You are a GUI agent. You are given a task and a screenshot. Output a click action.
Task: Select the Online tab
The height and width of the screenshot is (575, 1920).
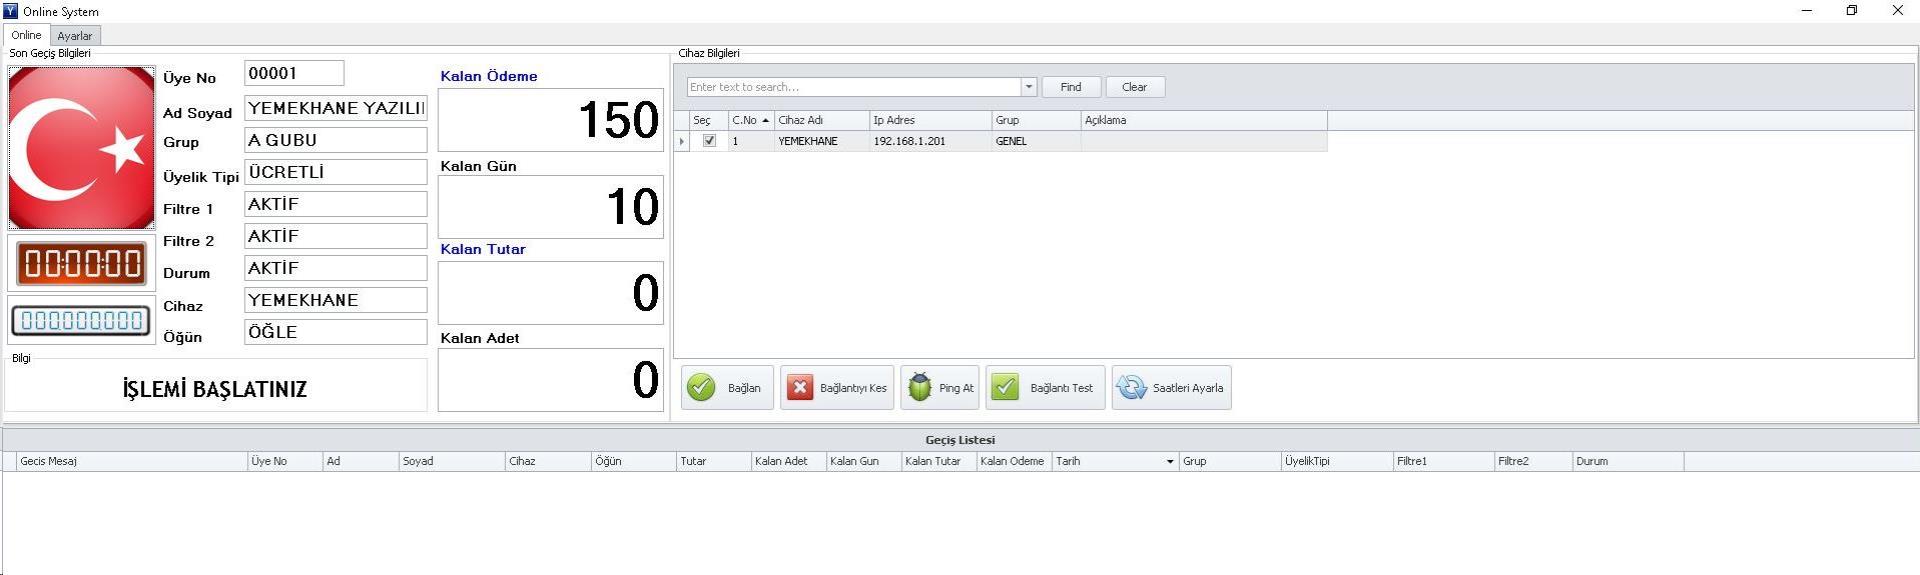26,35
